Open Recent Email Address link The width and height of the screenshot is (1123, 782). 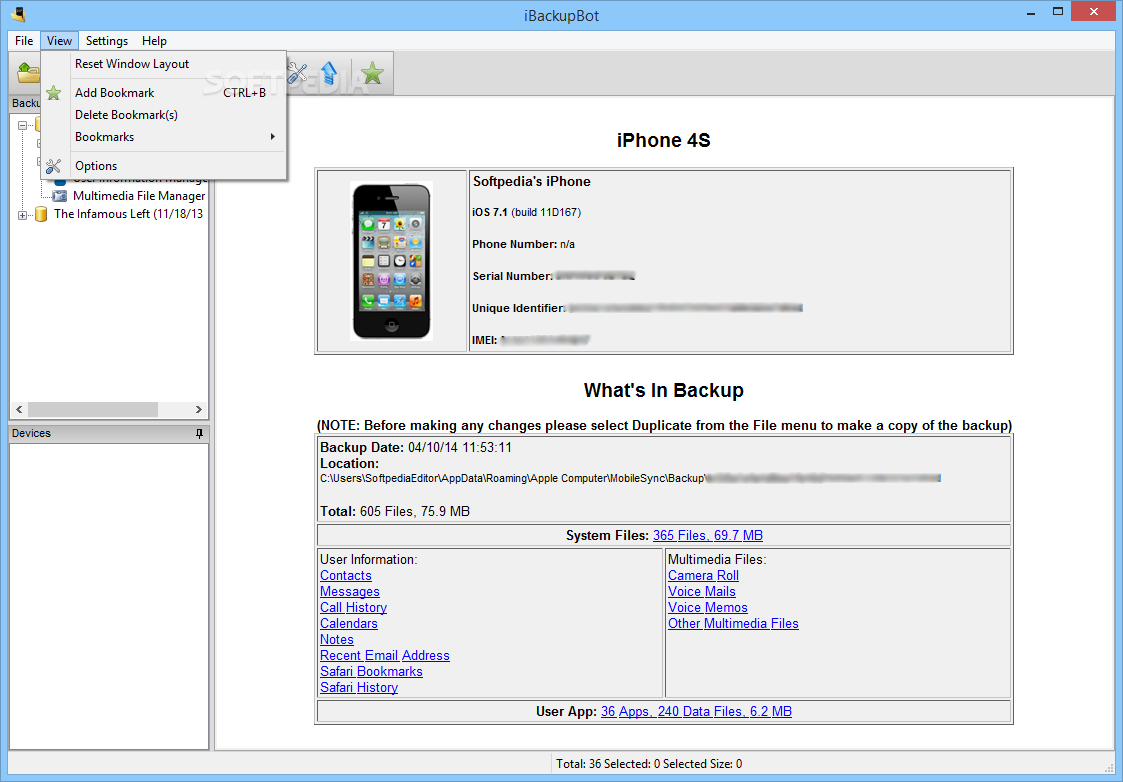[x=385, y=655]
